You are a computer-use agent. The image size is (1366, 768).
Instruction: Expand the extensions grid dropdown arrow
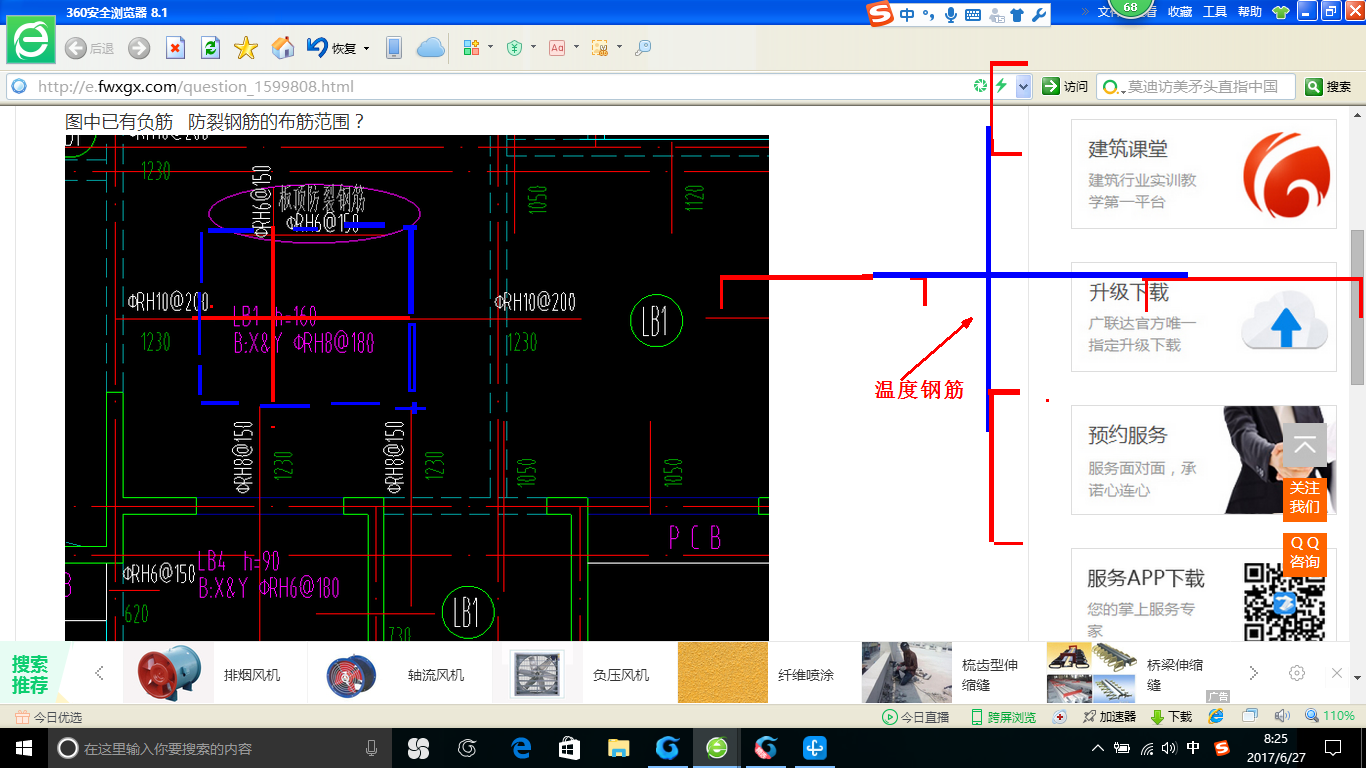coord(490,47)
